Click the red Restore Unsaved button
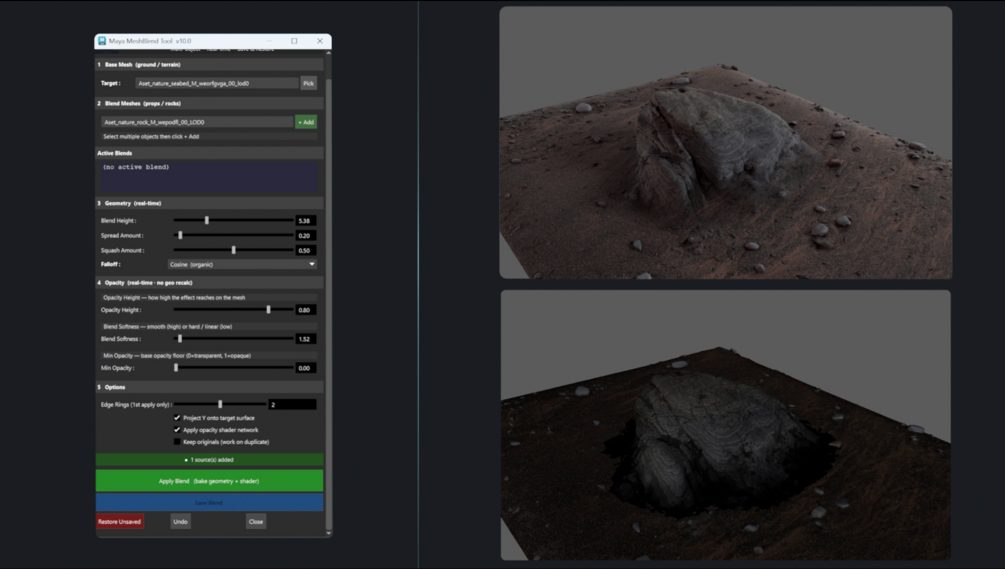 [119, 522]
